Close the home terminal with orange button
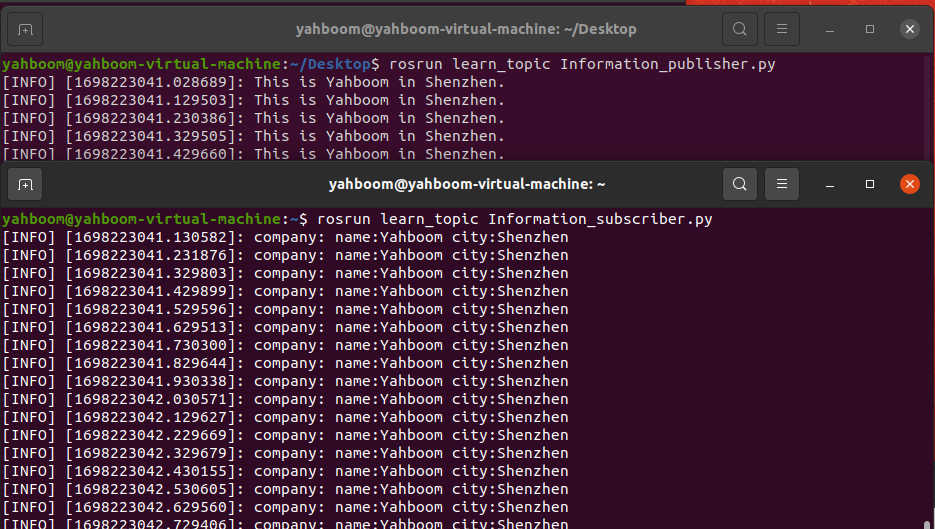The width and height of the screenshot is (935, 529). 910,184
